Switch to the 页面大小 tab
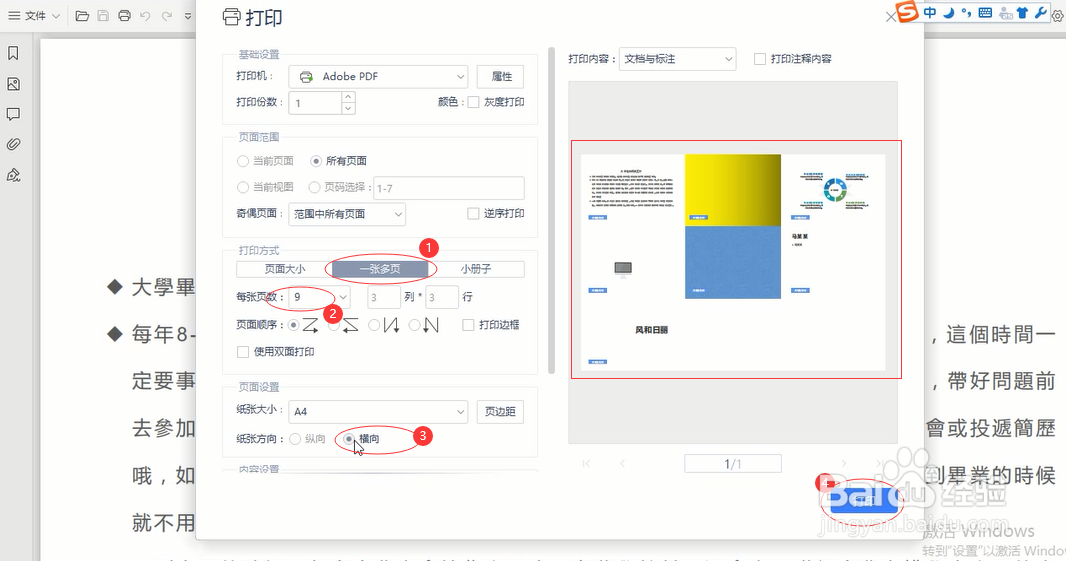 point(284,269)
